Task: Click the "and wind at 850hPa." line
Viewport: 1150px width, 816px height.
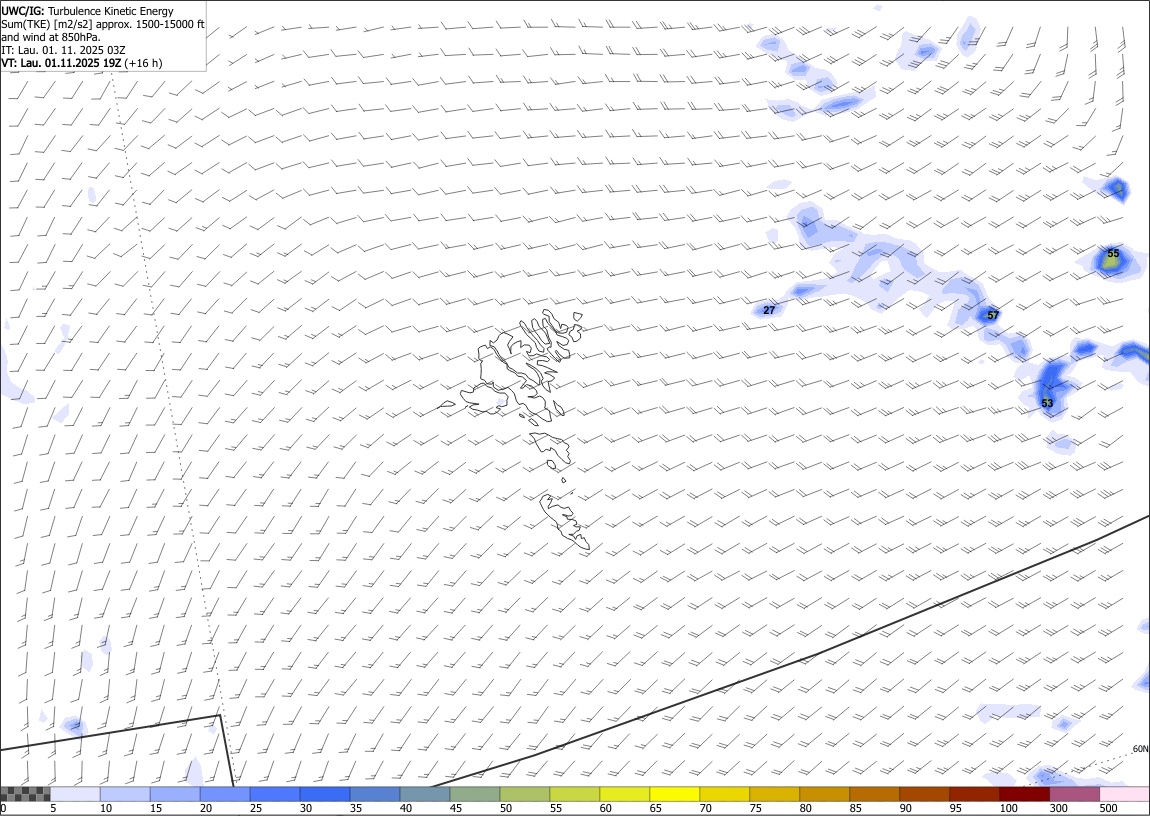Action: coord(51,37)
